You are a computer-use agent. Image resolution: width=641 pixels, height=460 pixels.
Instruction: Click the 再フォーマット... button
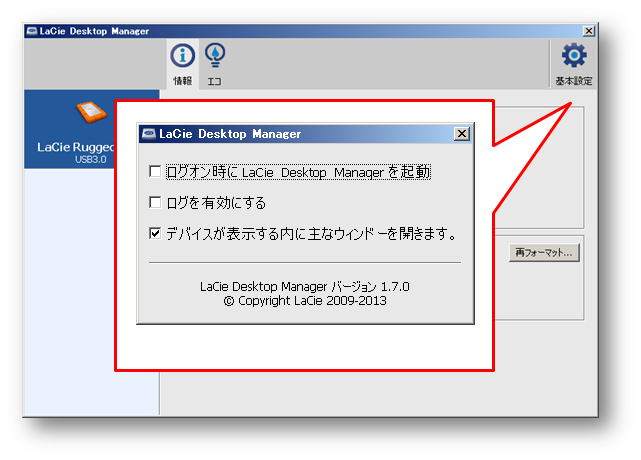point(544,253)
